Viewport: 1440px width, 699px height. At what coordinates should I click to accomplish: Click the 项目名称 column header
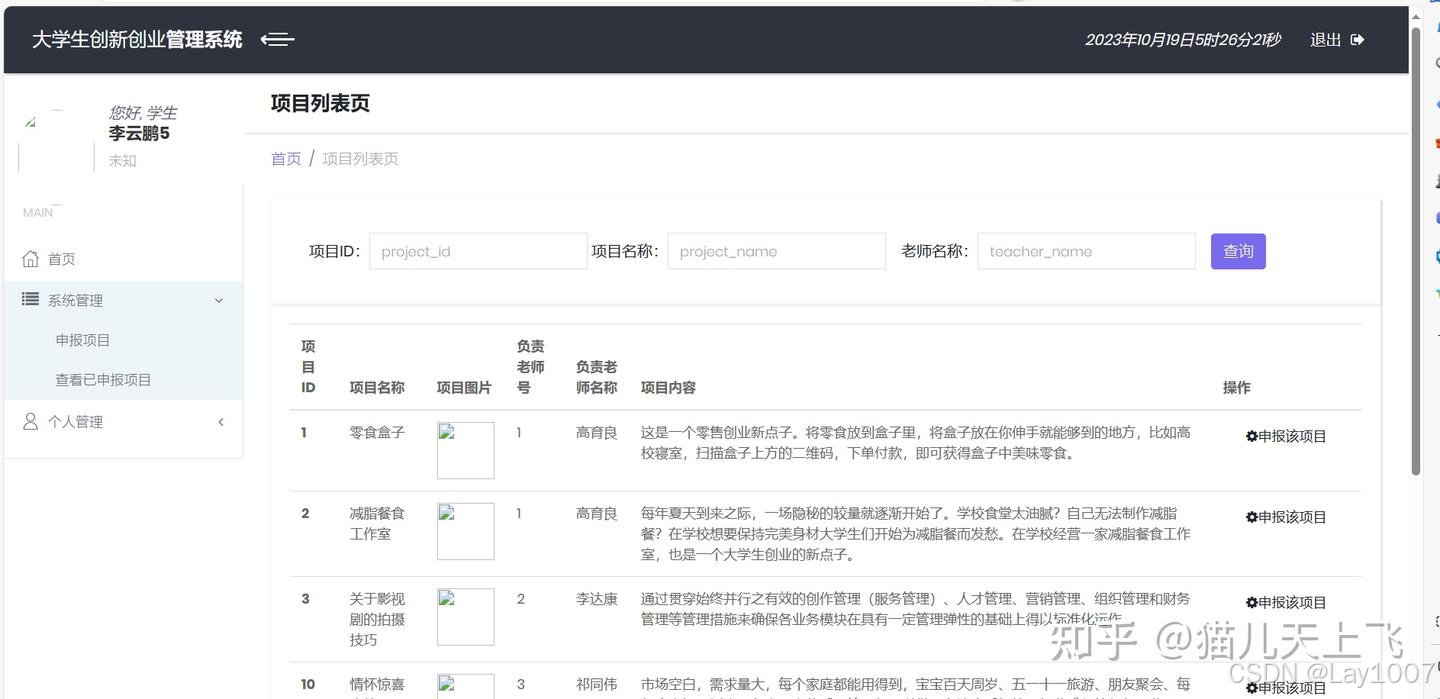[x=377, y=388]
